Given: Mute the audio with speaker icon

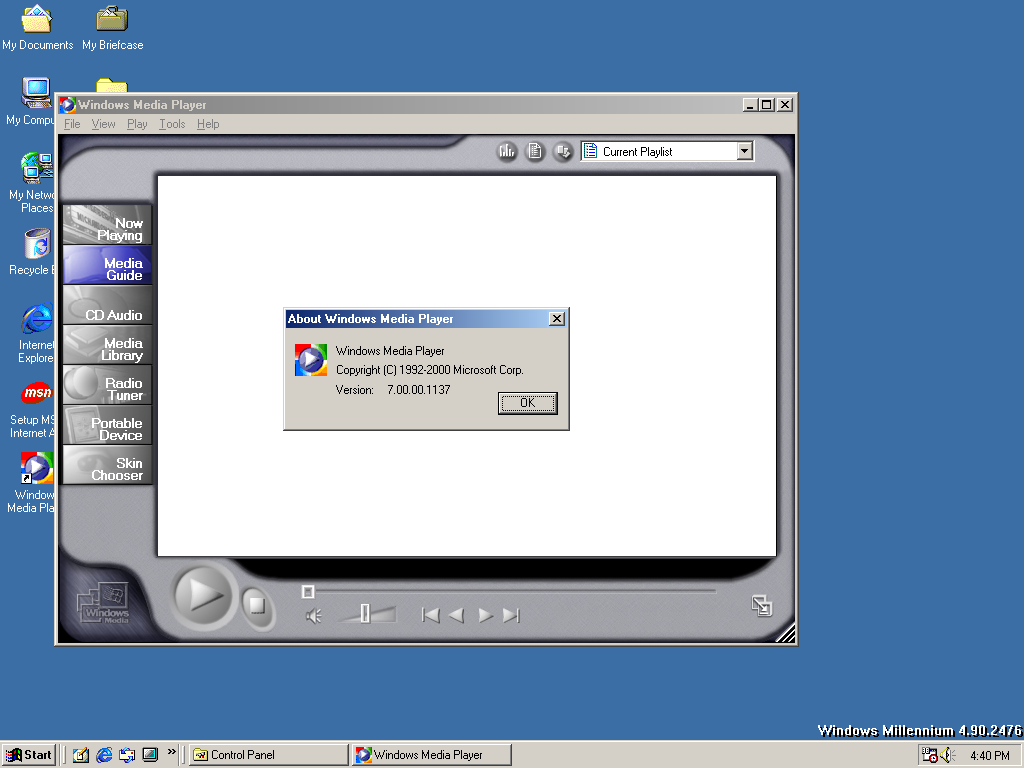Looking at the screenshot, I should [x=314, y=615].
